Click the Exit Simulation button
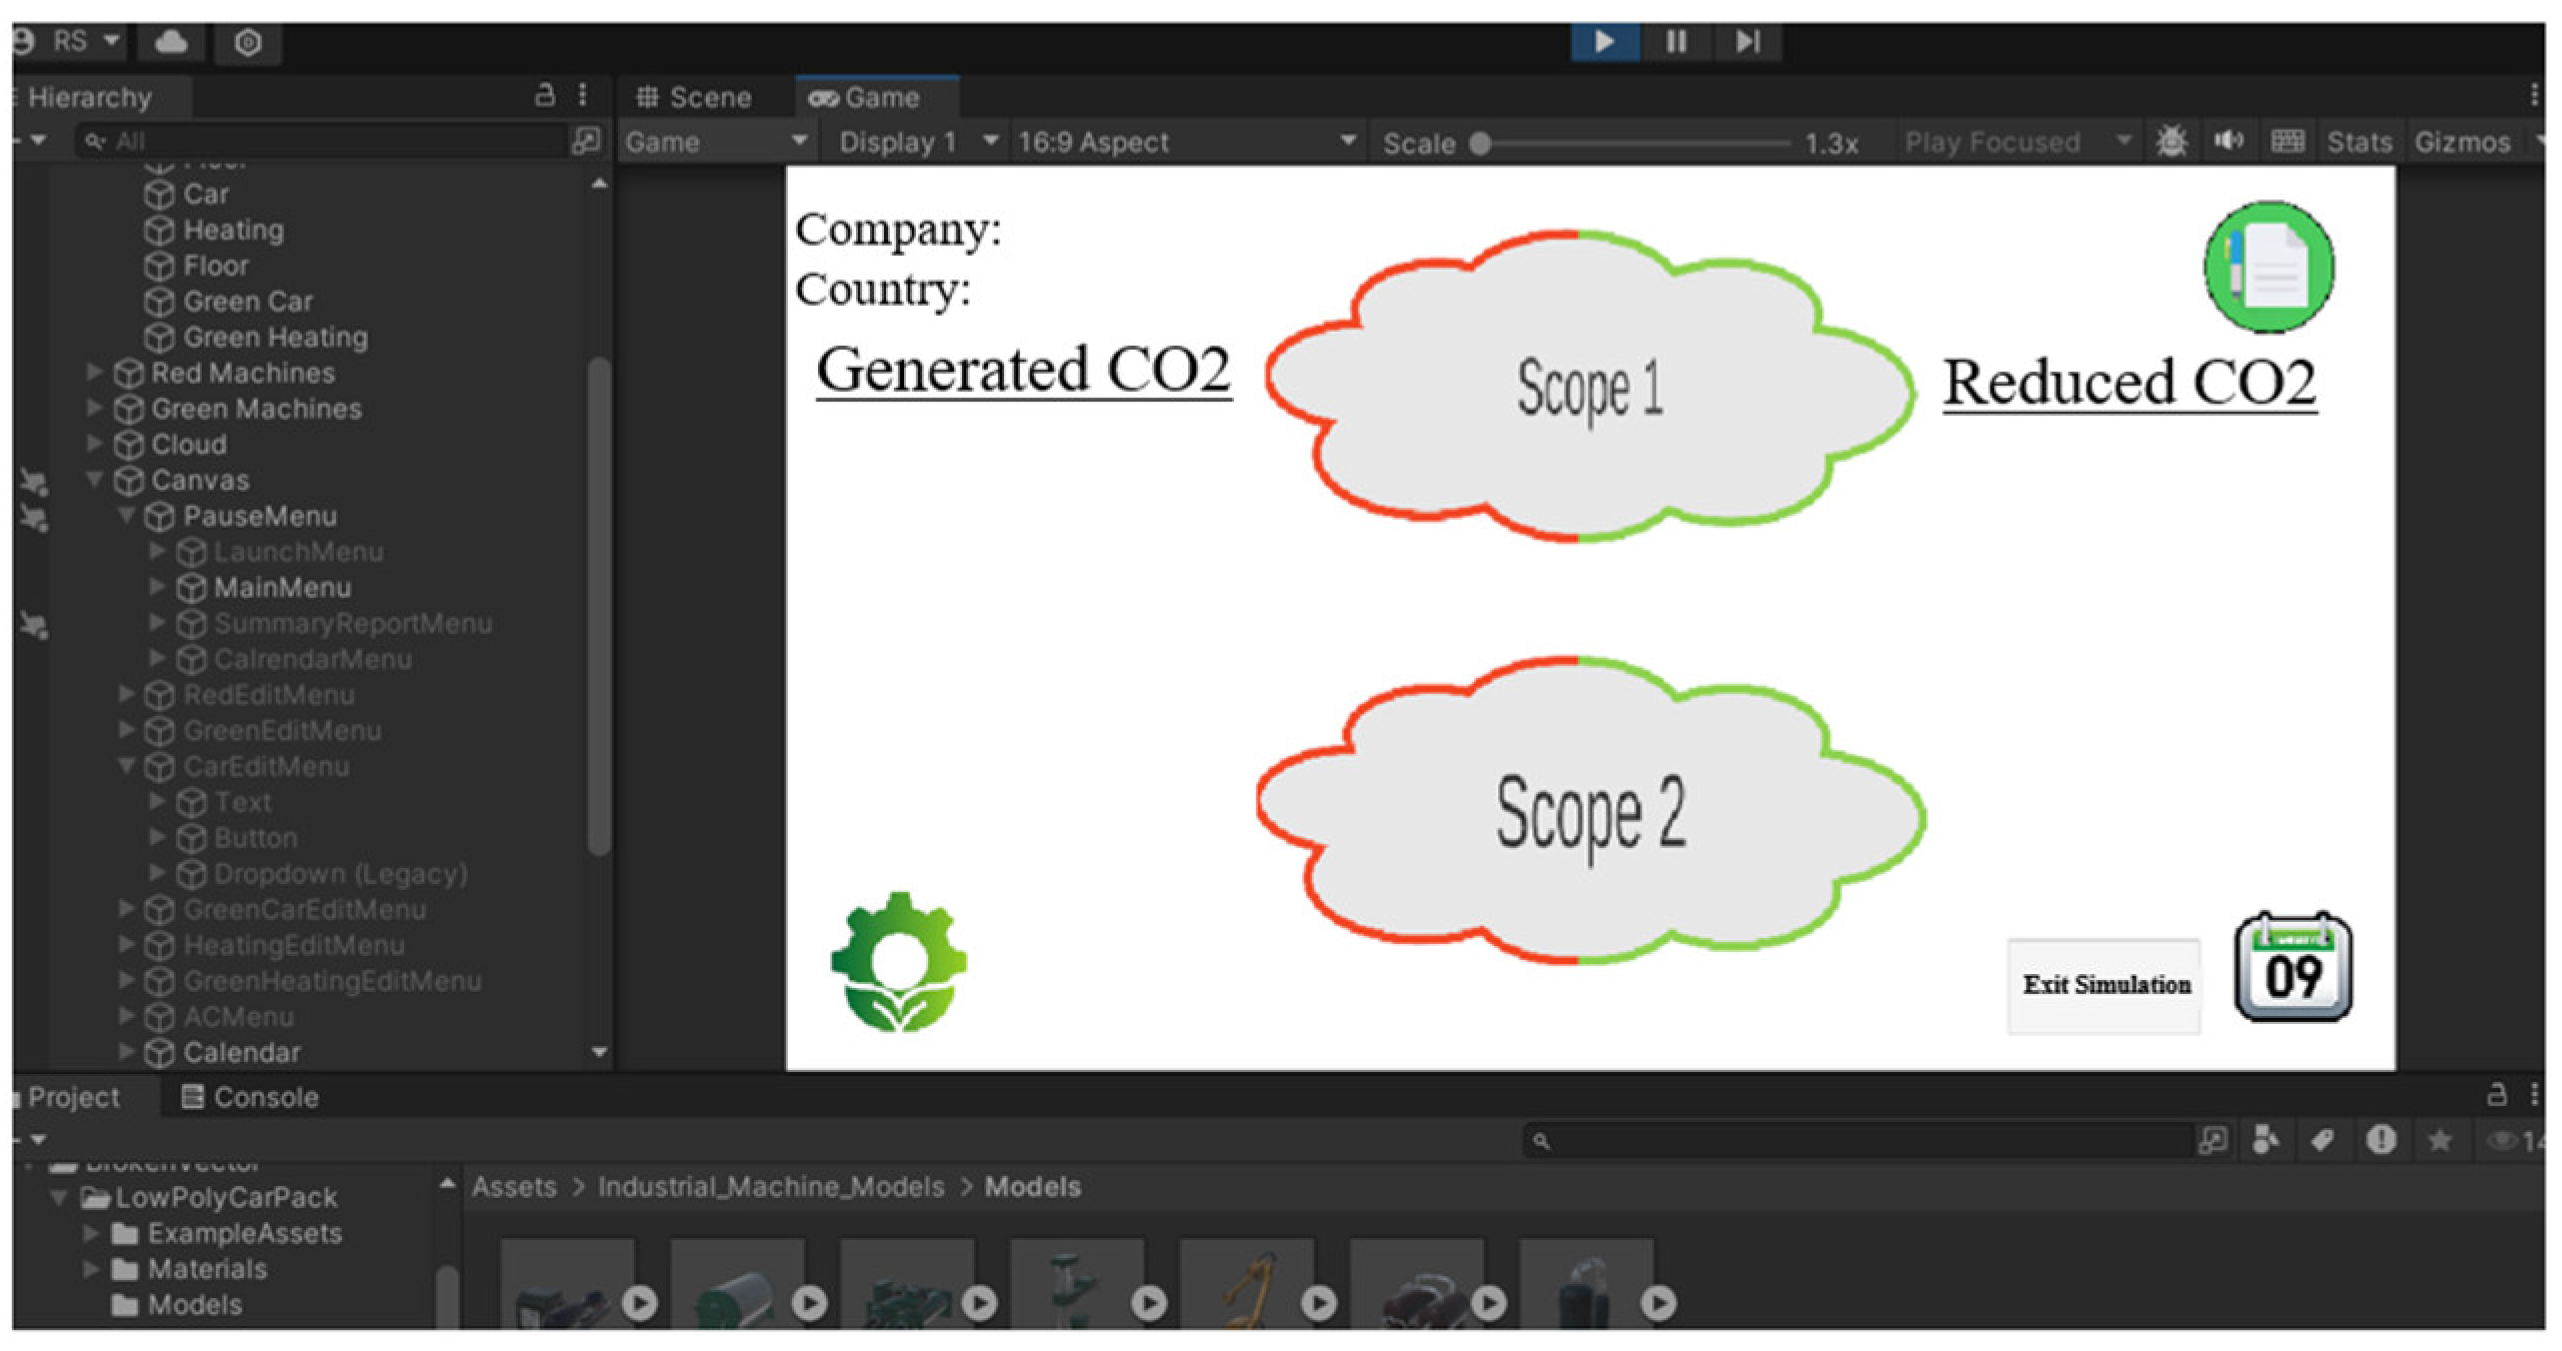 pyautogui.click(x=2105, y=984)
